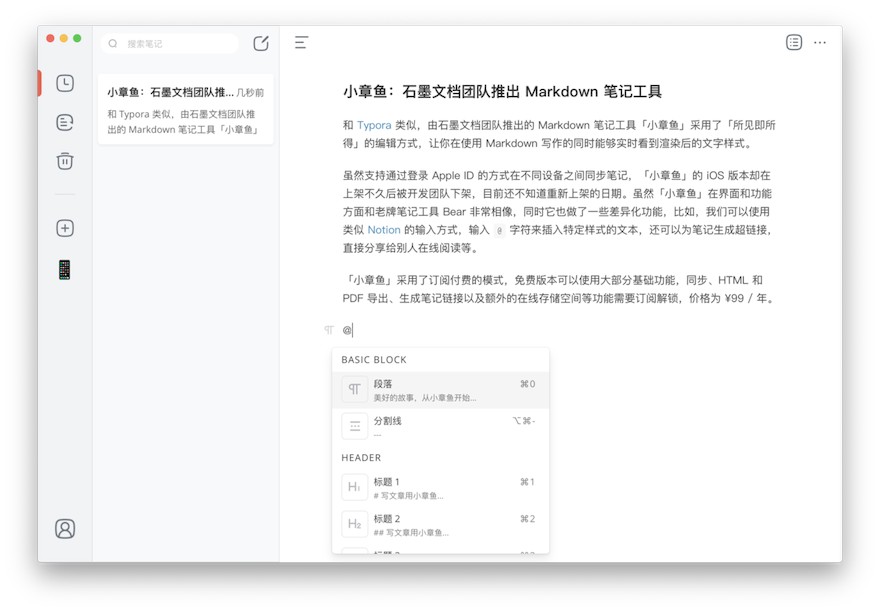The width and height of the screenshot is (880, 612).
Task: Open the recent notes clock icon
Action: point(65,83)
